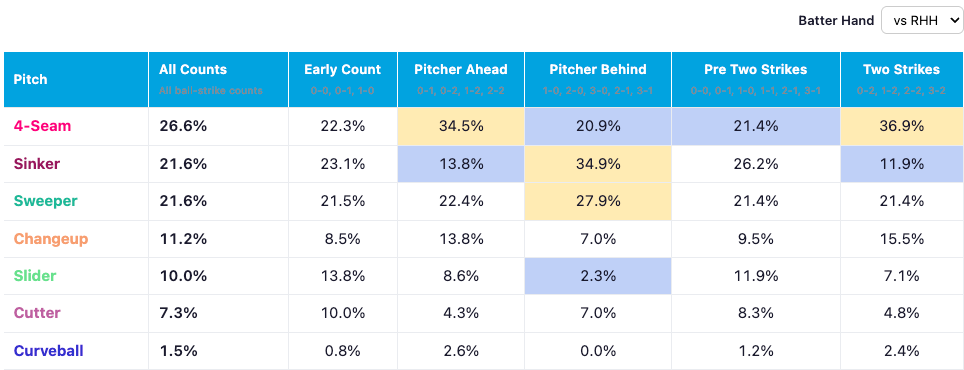The width and height of the screenshot is (964, 370).
Task: Click the Cutter pitch label
Action: click(37, 313)
